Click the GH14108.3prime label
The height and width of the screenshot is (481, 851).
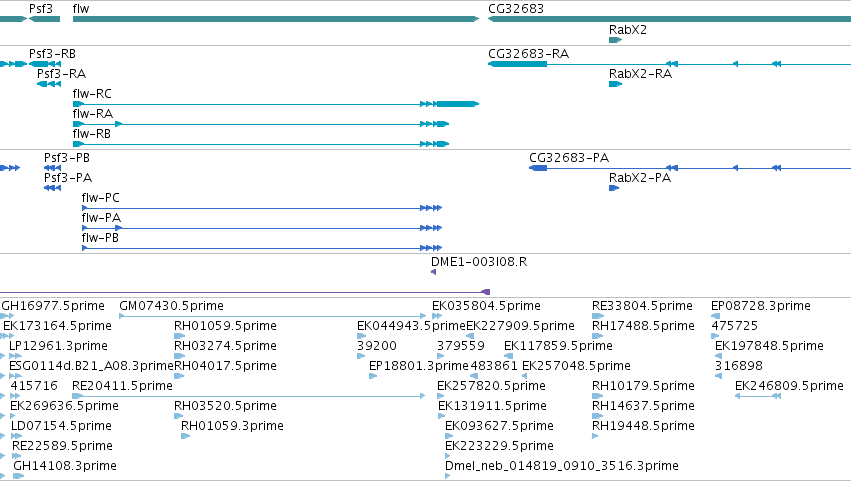(x=65, y=466)
